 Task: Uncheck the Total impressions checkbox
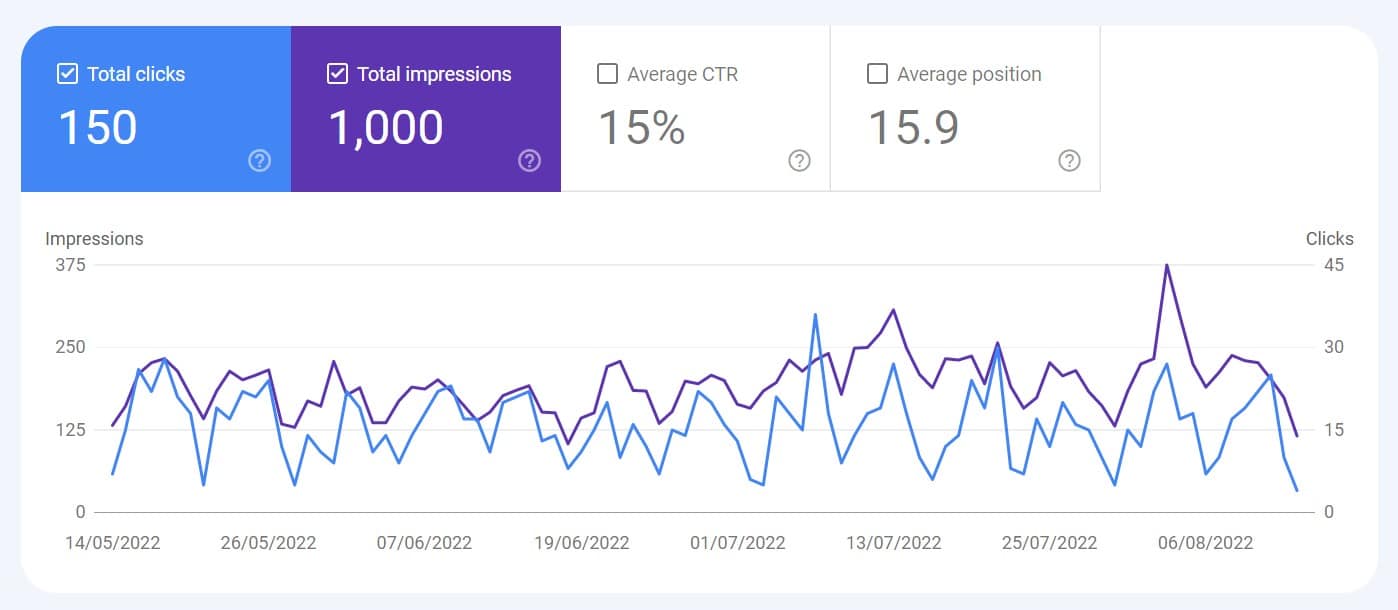337,74
